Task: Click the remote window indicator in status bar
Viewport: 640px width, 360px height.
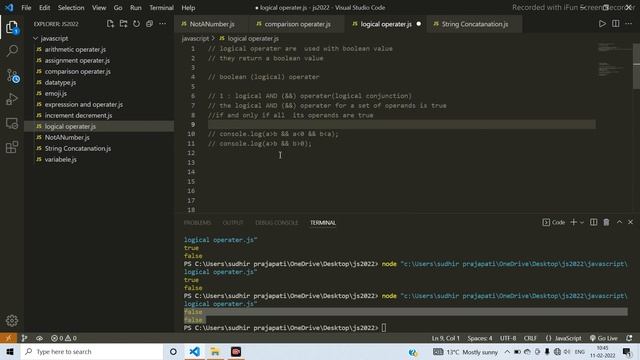Action: pyautogui.click(x=8, y=338)
